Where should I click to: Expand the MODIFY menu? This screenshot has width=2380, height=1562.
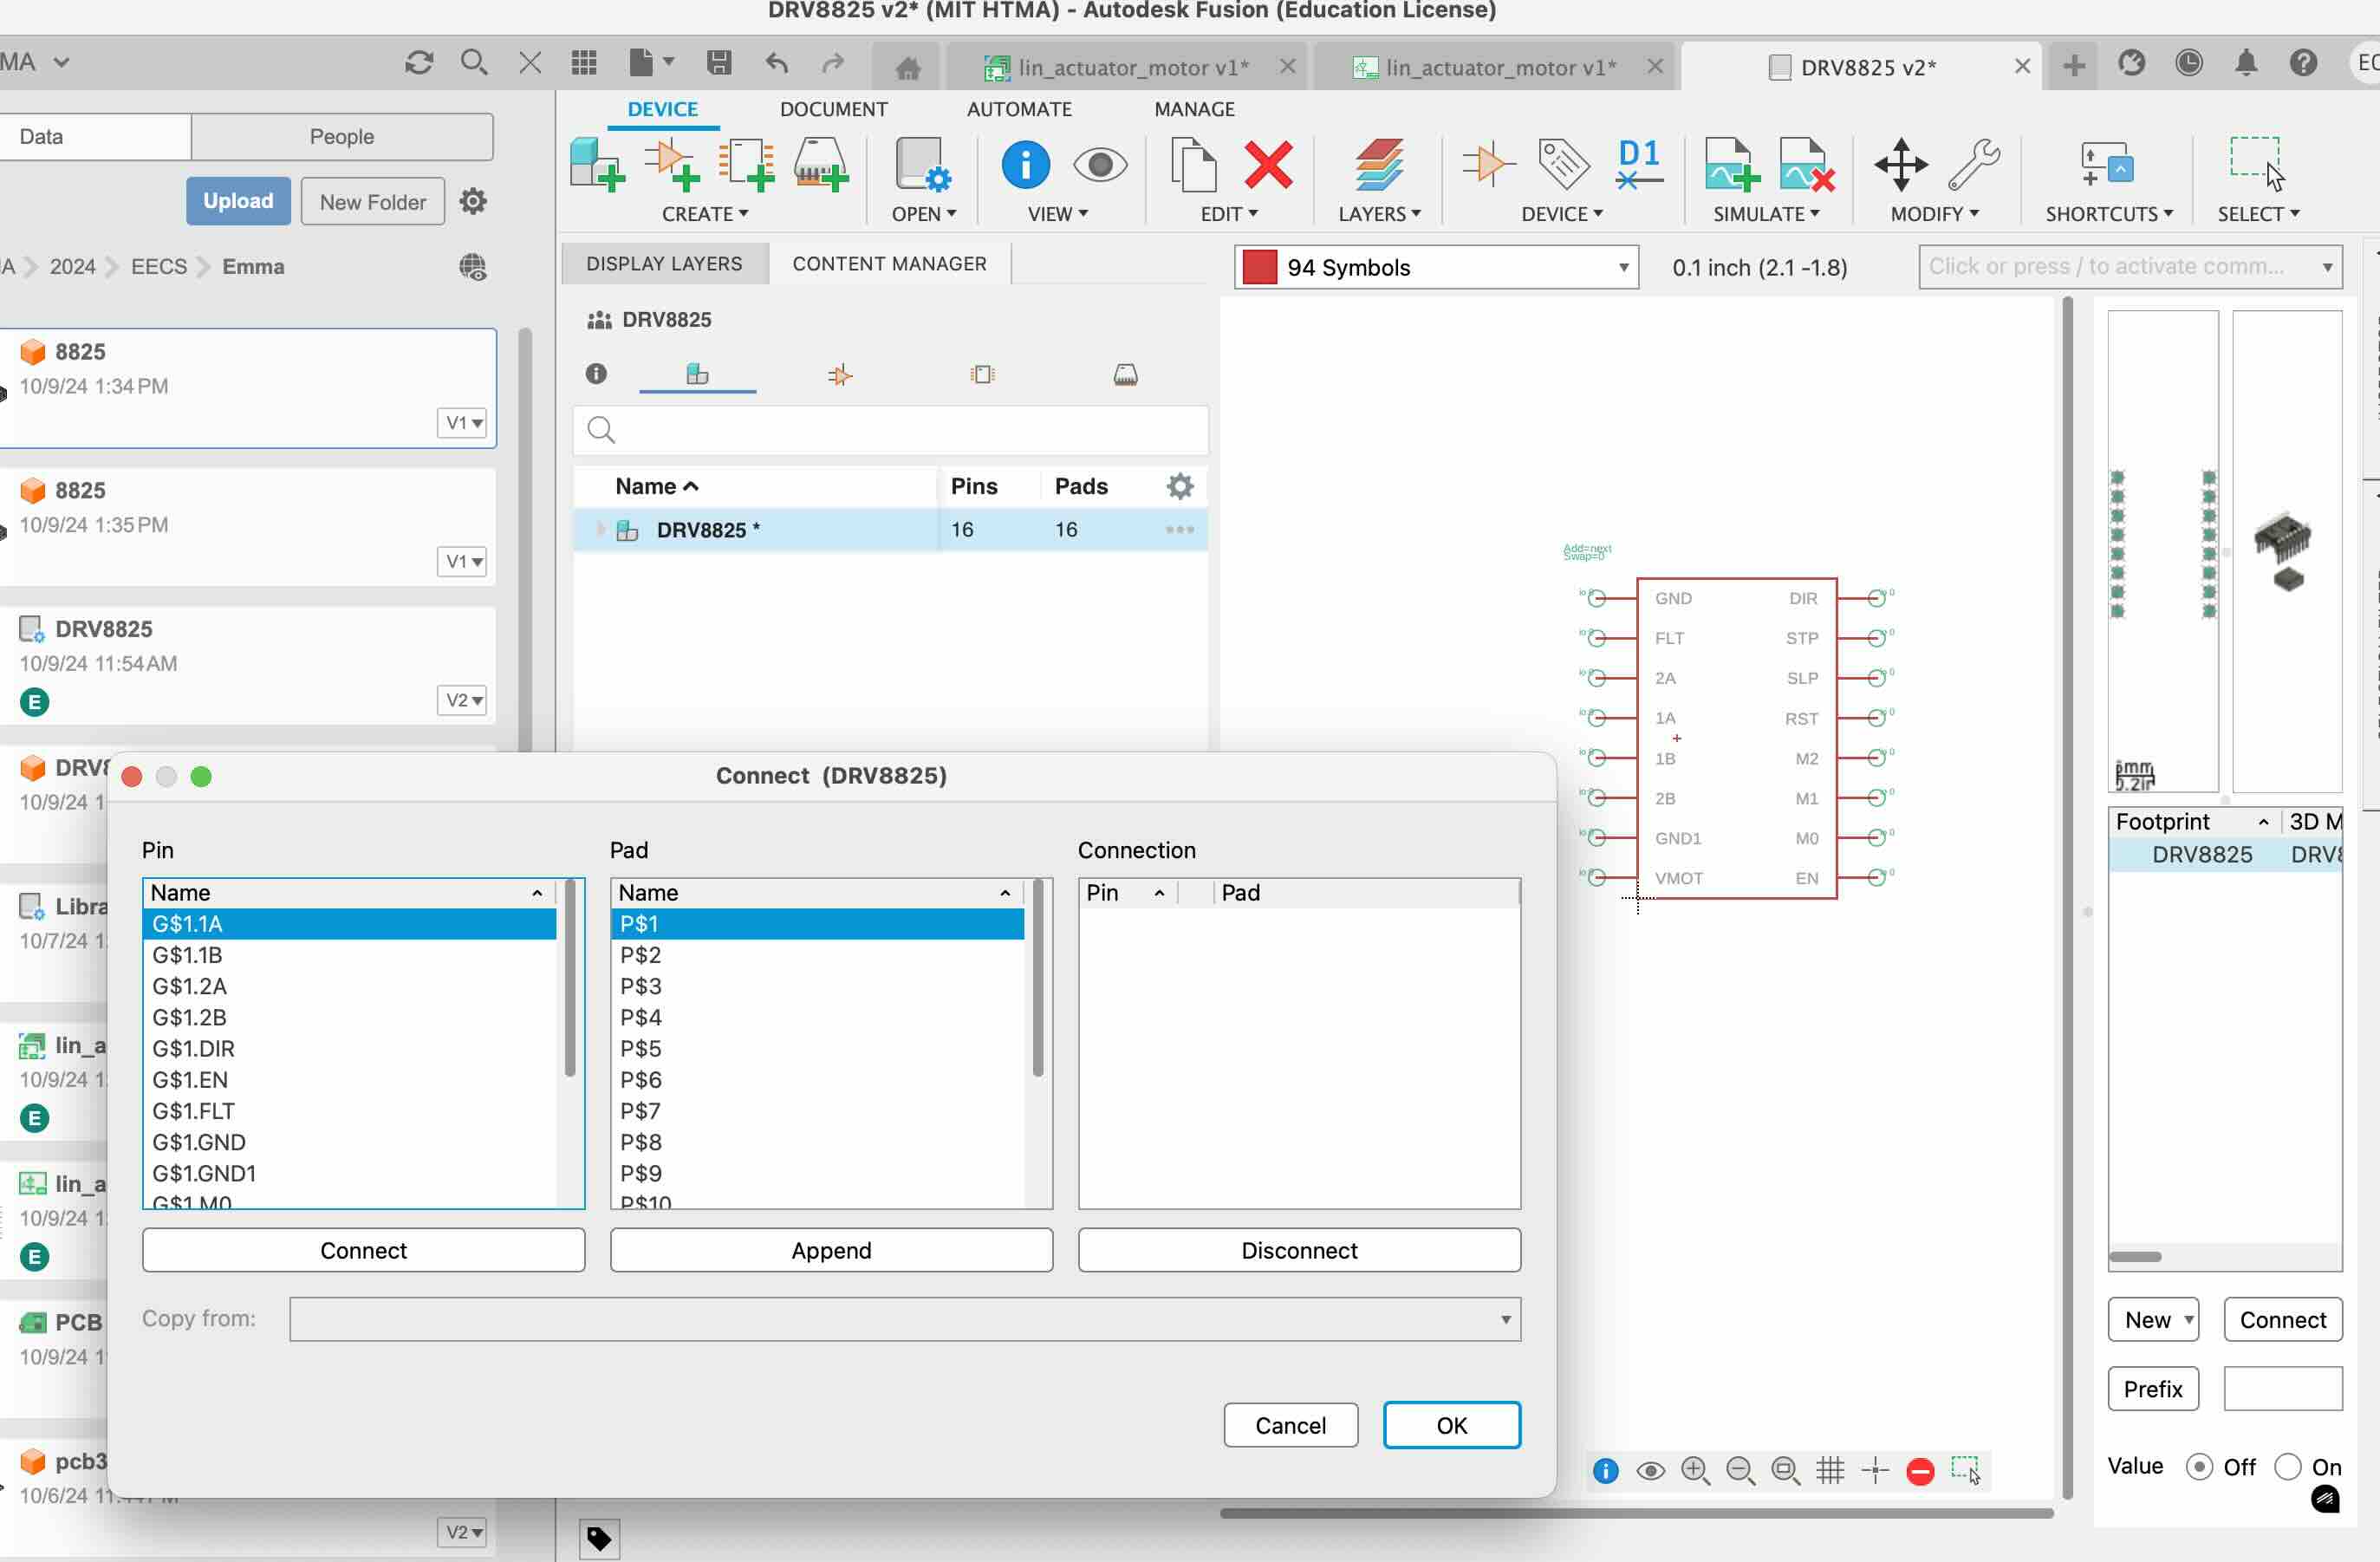tap(1934, 214)
